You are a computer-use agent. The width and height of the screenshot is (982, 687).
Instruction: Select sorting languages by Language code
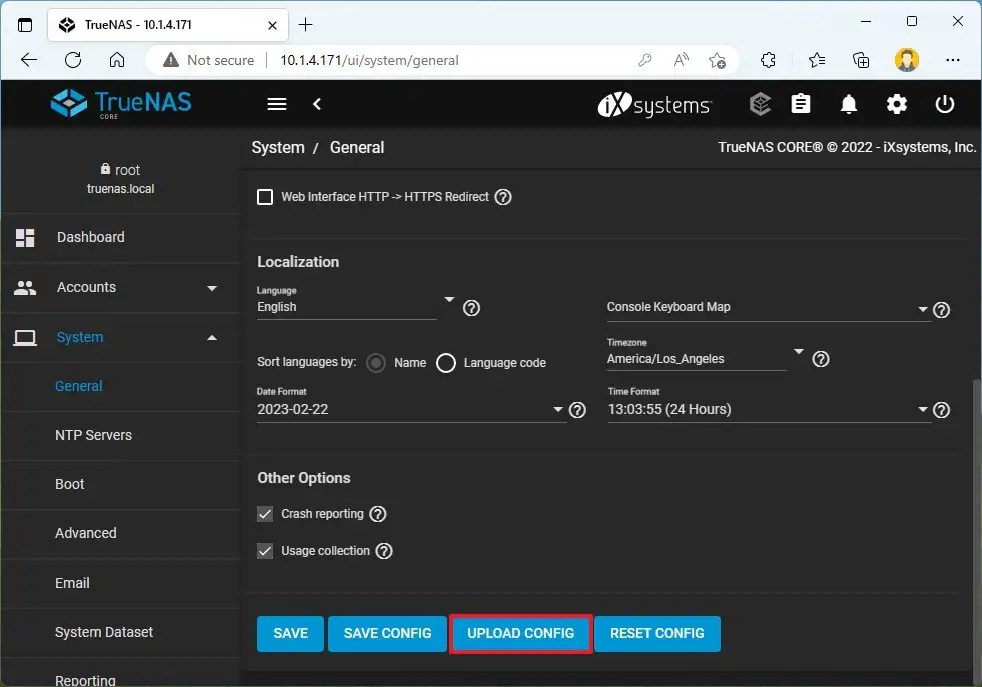pyautogui.click(x=446, y=362)
